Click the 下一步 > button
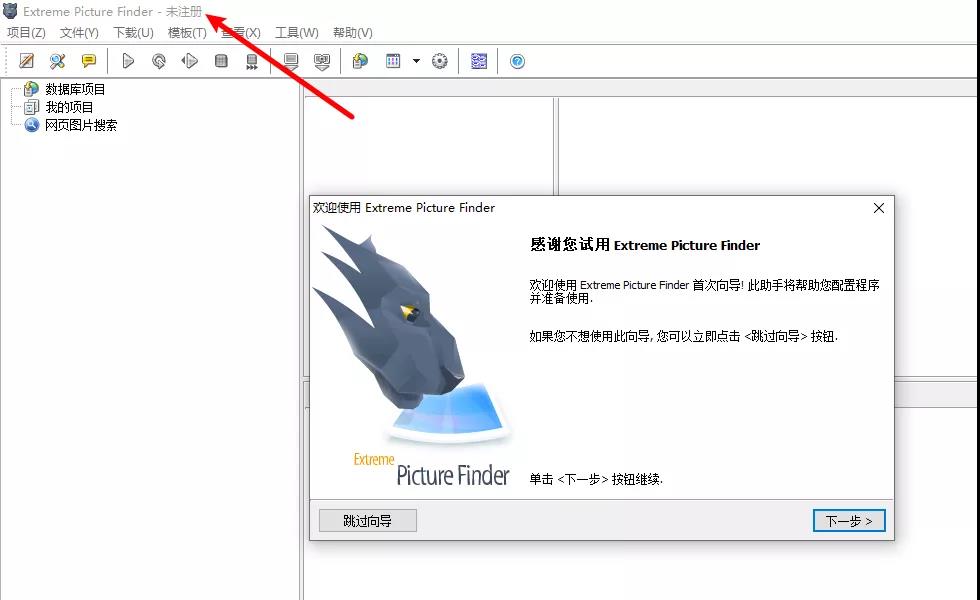 [849, 521]
